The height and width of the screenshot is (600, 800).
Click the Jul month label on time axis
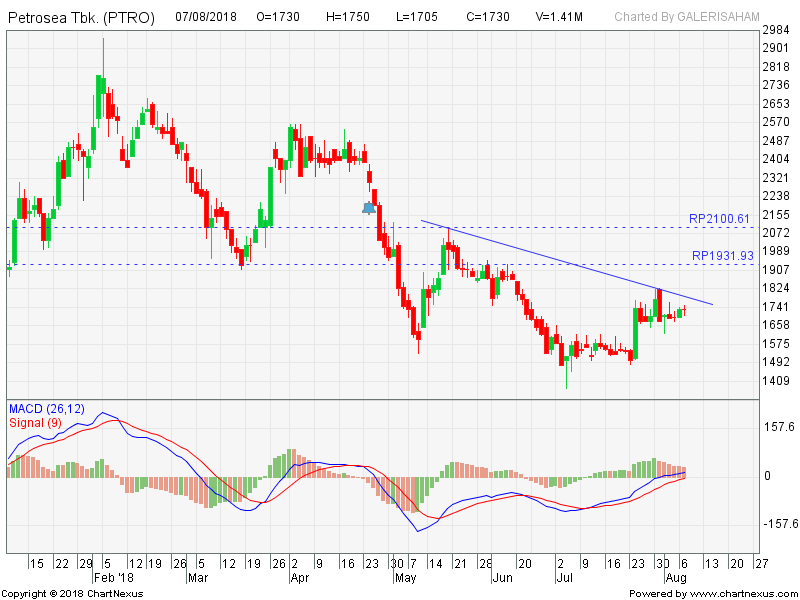[565, 578]
